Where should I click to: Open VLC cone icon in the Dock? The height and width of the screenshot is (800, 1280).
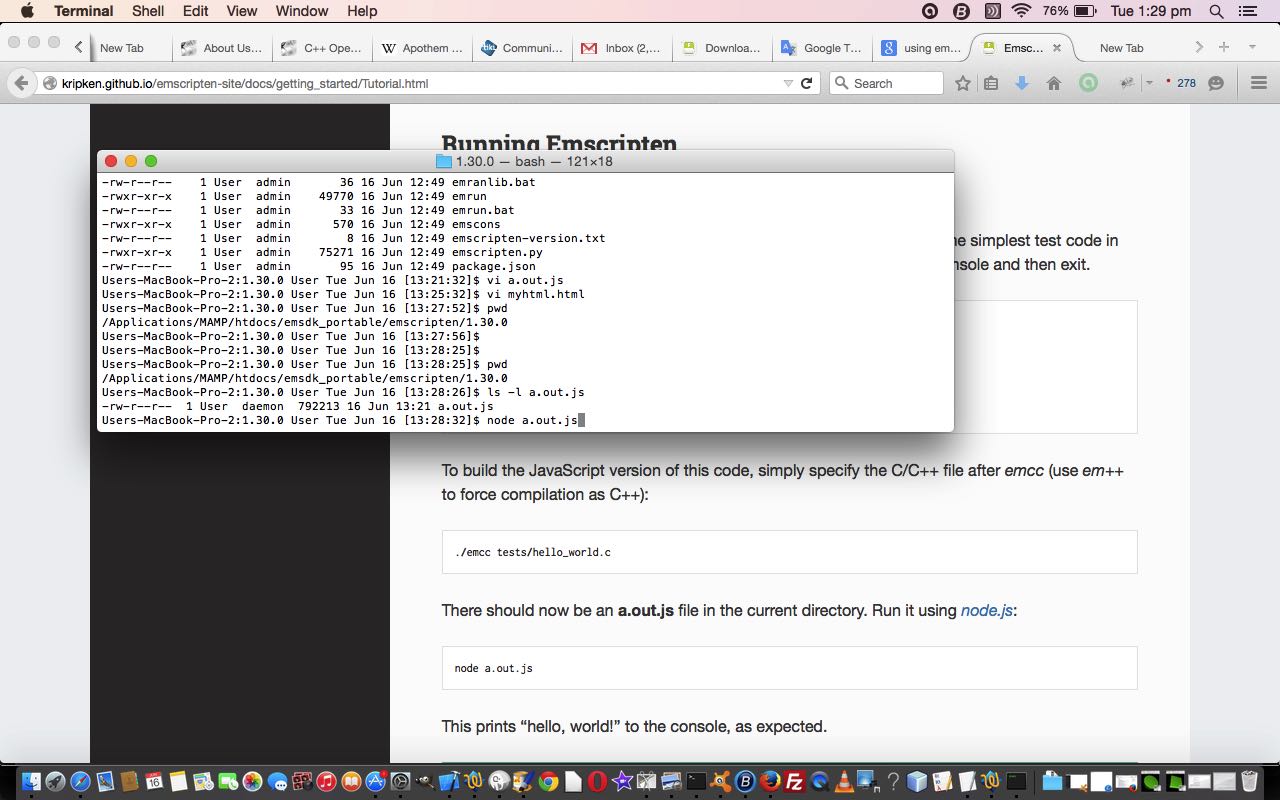844,782
